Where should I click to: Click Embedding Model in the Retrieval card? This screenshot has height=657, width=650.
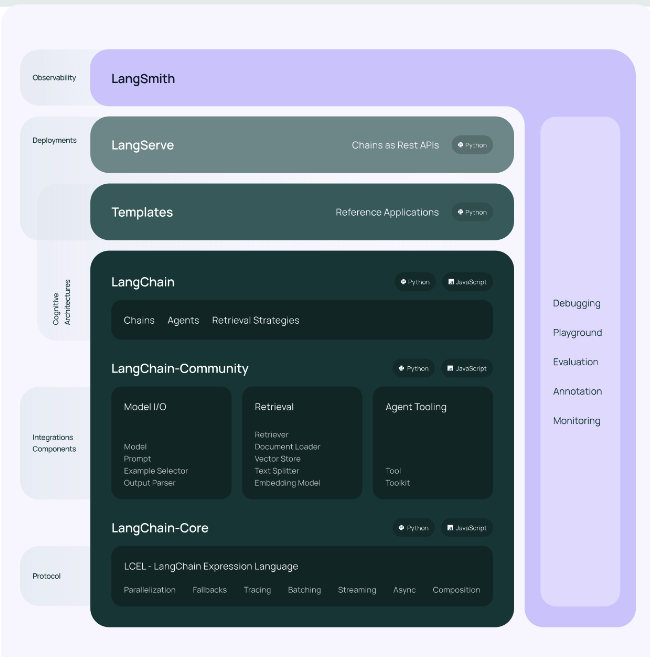[287, 483]
